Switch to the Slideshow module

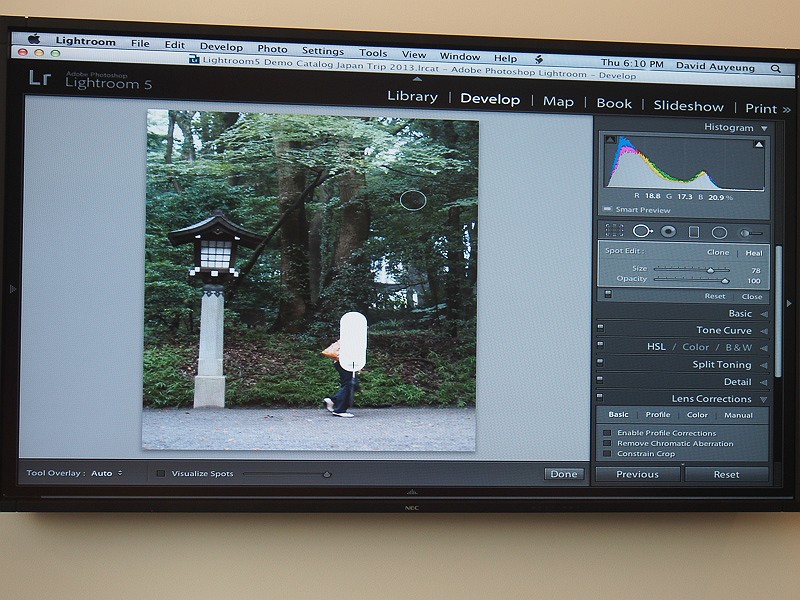pyautogui.click(x=688, y=106)
